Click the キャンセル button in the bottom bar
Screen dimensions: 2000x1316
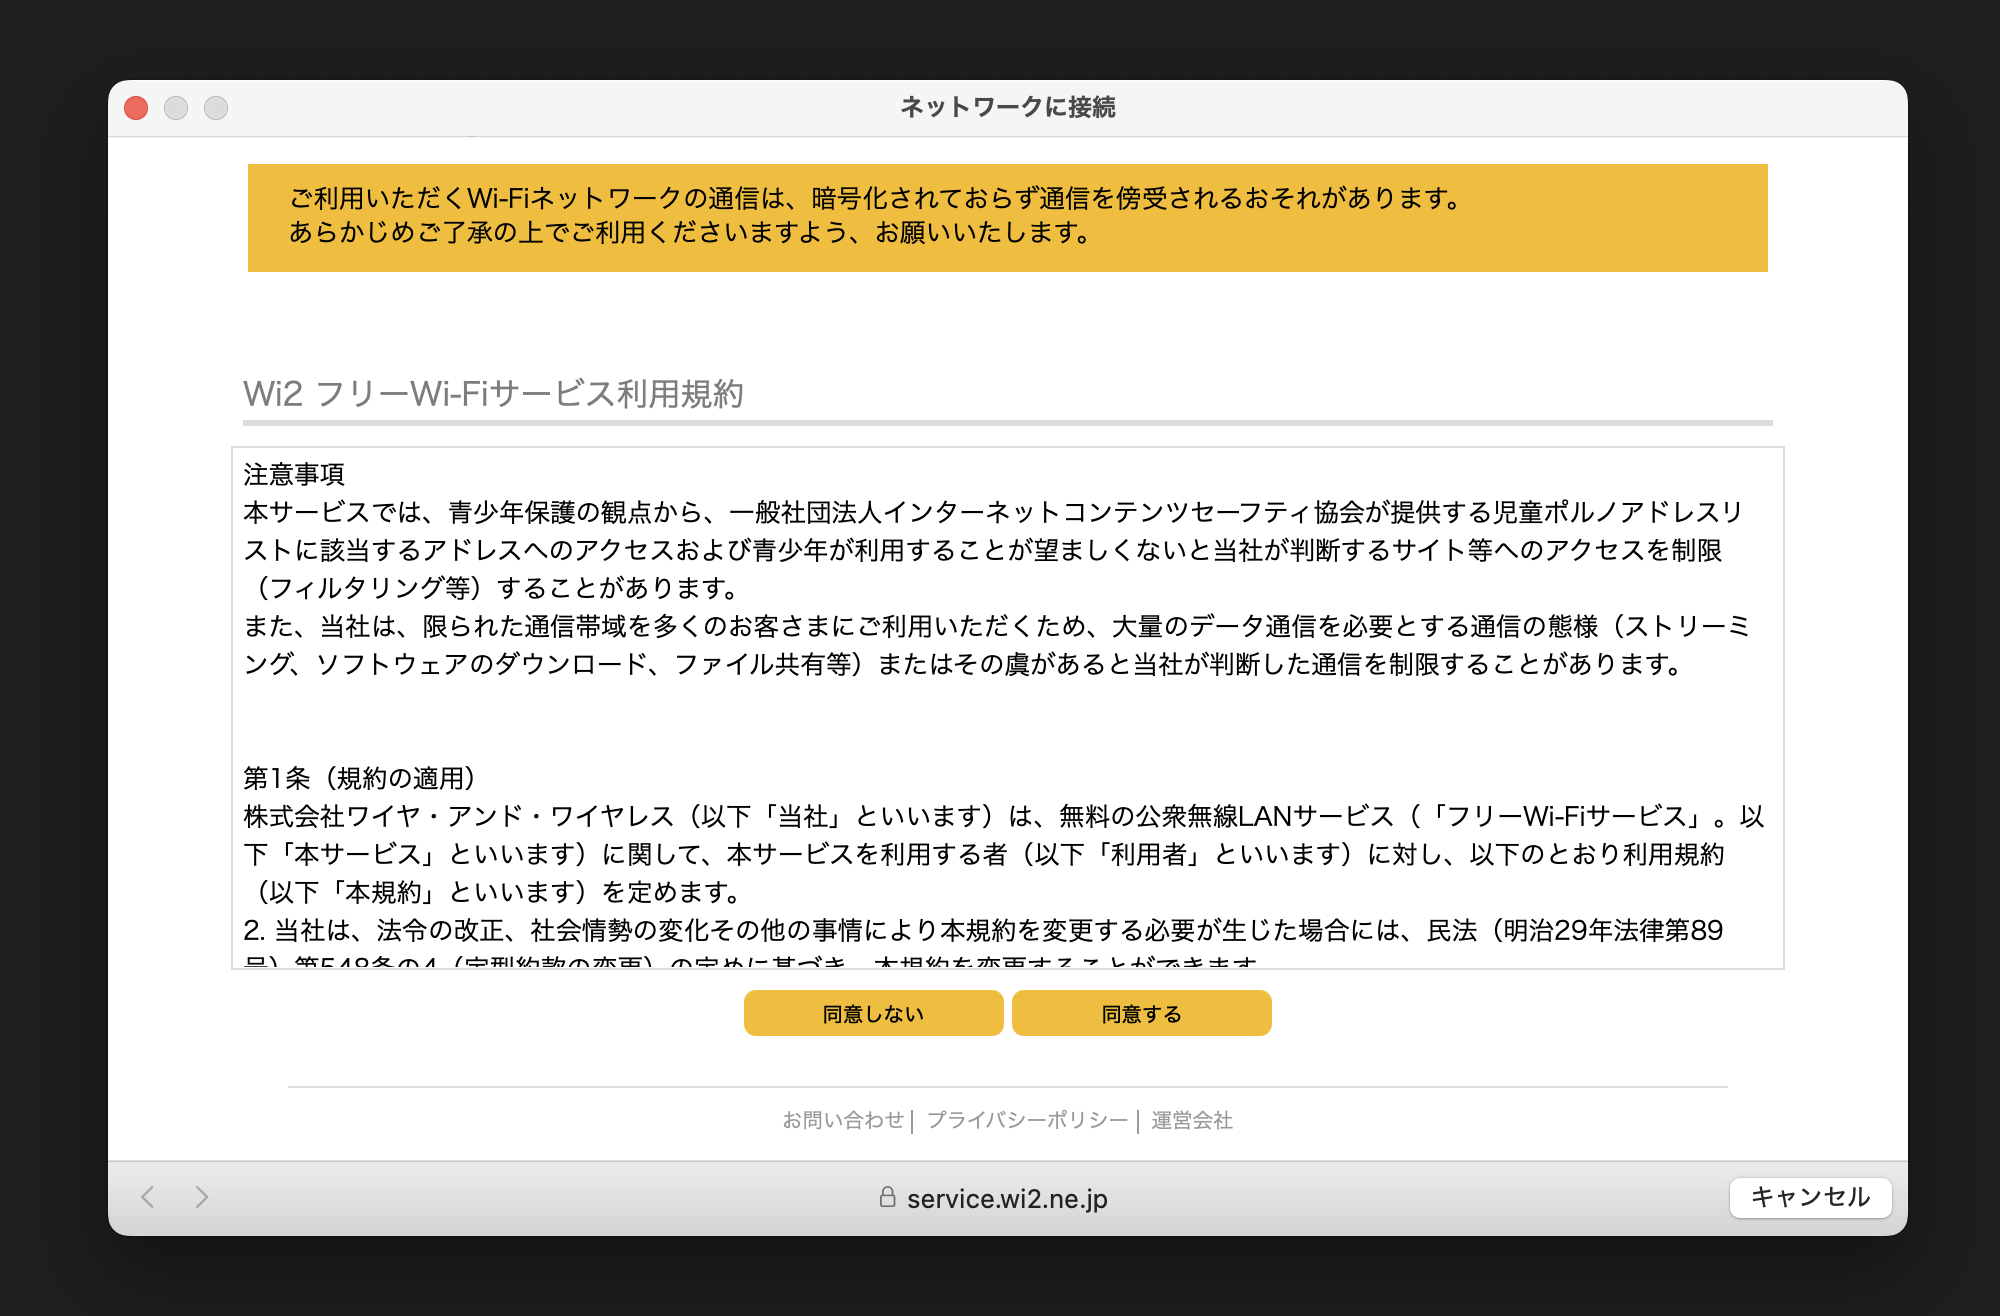(x=1810, y=1196)
